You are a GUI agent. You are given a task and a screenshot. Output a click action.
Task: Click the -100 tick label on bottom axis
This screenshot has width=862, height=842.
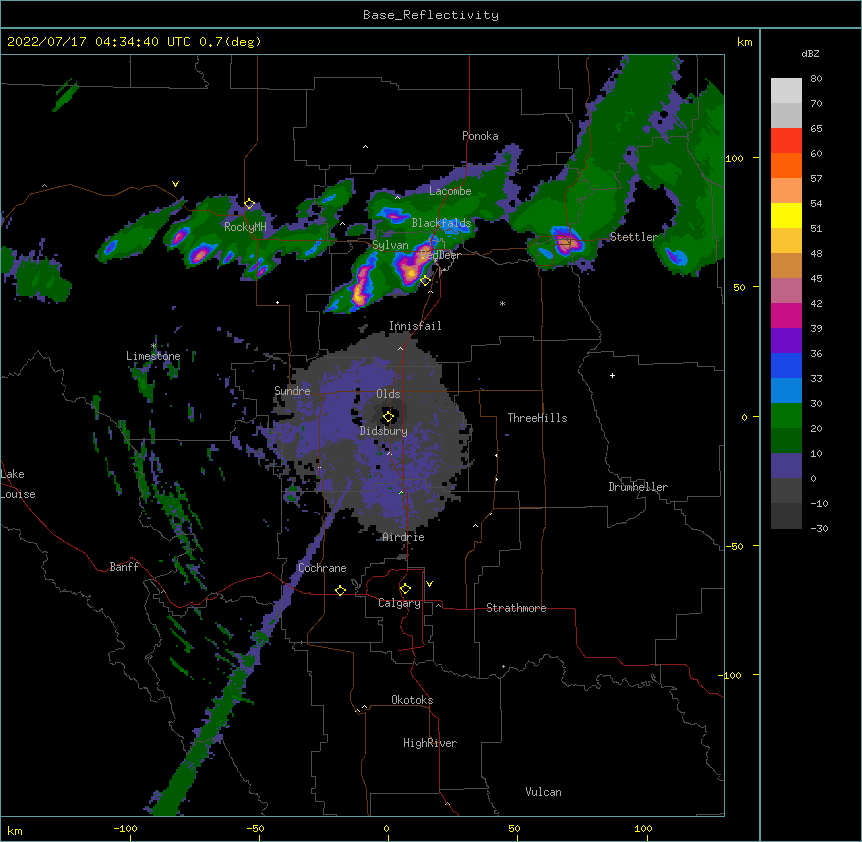click(125, 828)
